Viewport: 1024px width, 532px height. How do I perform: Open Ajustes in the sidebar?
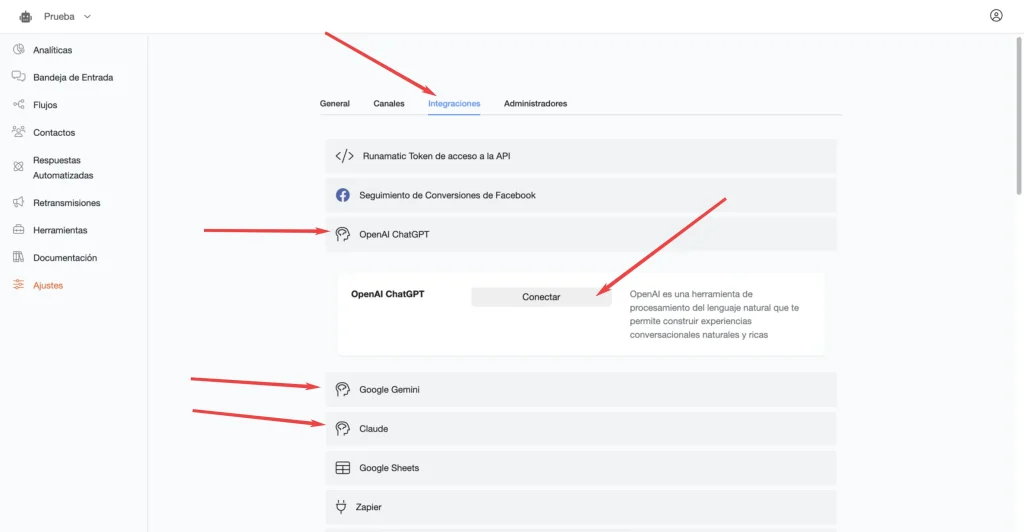tap(48, 285)
